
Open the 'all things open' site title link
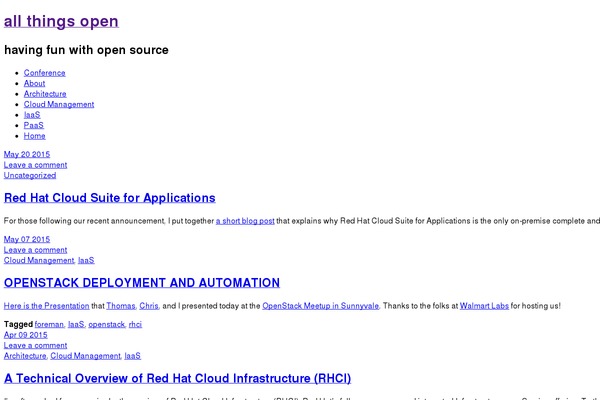click(x=61, y=21)
